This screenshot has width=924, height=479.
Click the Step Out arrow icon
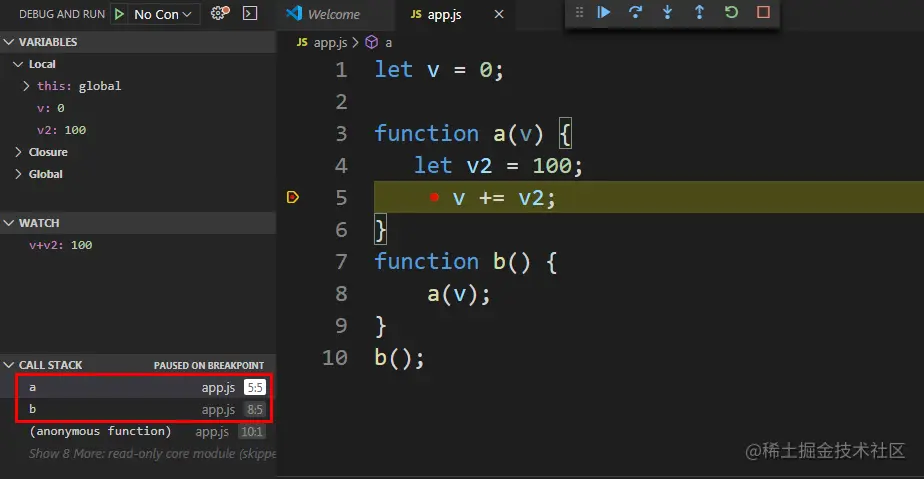(x=699, y=12)
